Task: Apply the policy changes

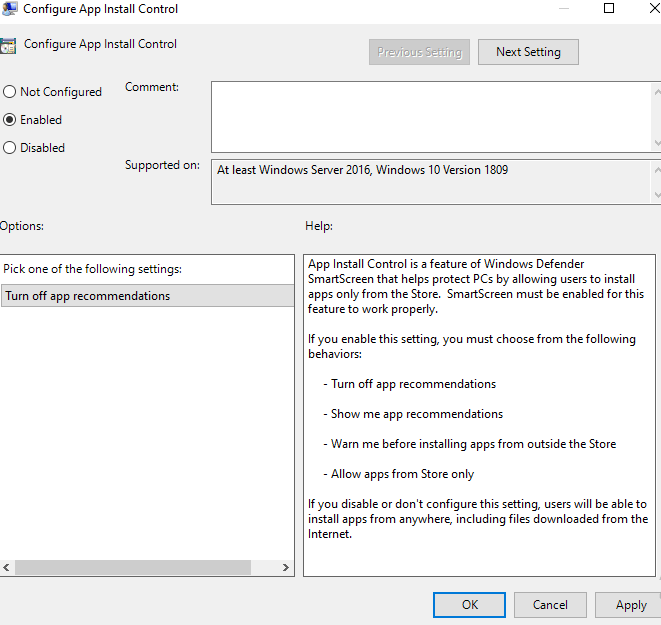Action: [x=628, y=605]
